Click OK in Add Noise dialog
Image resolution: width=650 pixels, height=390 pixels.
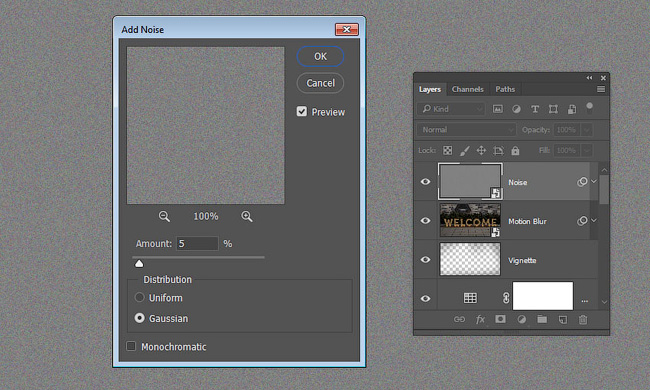[320, 56]
